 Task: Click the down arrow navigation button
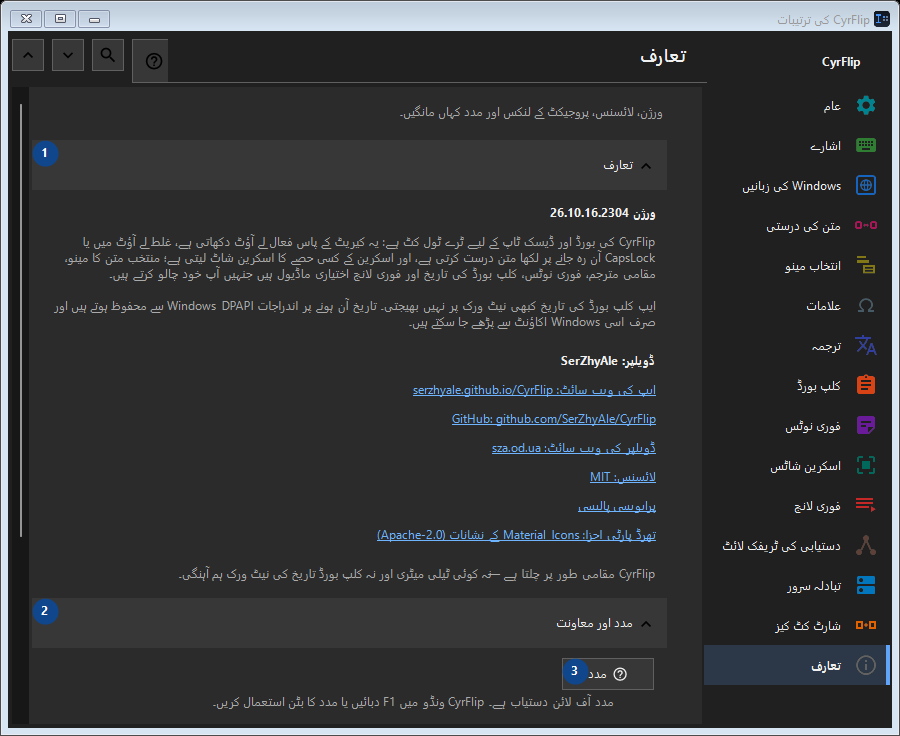(x=68, y=55)
